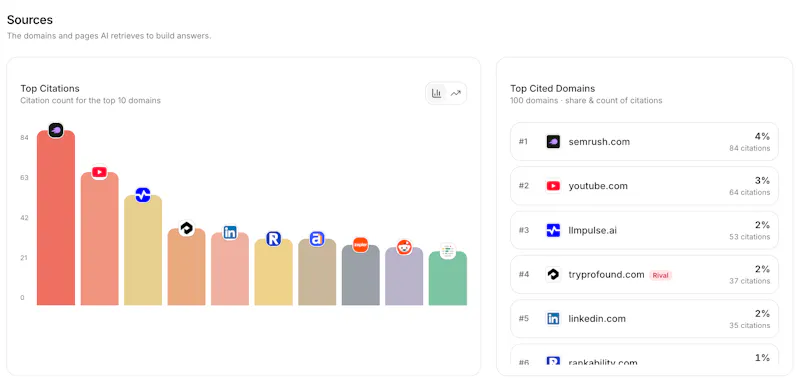The width and height of the screenshot is (800, 389).
Task: Click the Rival badge next to tryprofound.com
Action: 660,275
